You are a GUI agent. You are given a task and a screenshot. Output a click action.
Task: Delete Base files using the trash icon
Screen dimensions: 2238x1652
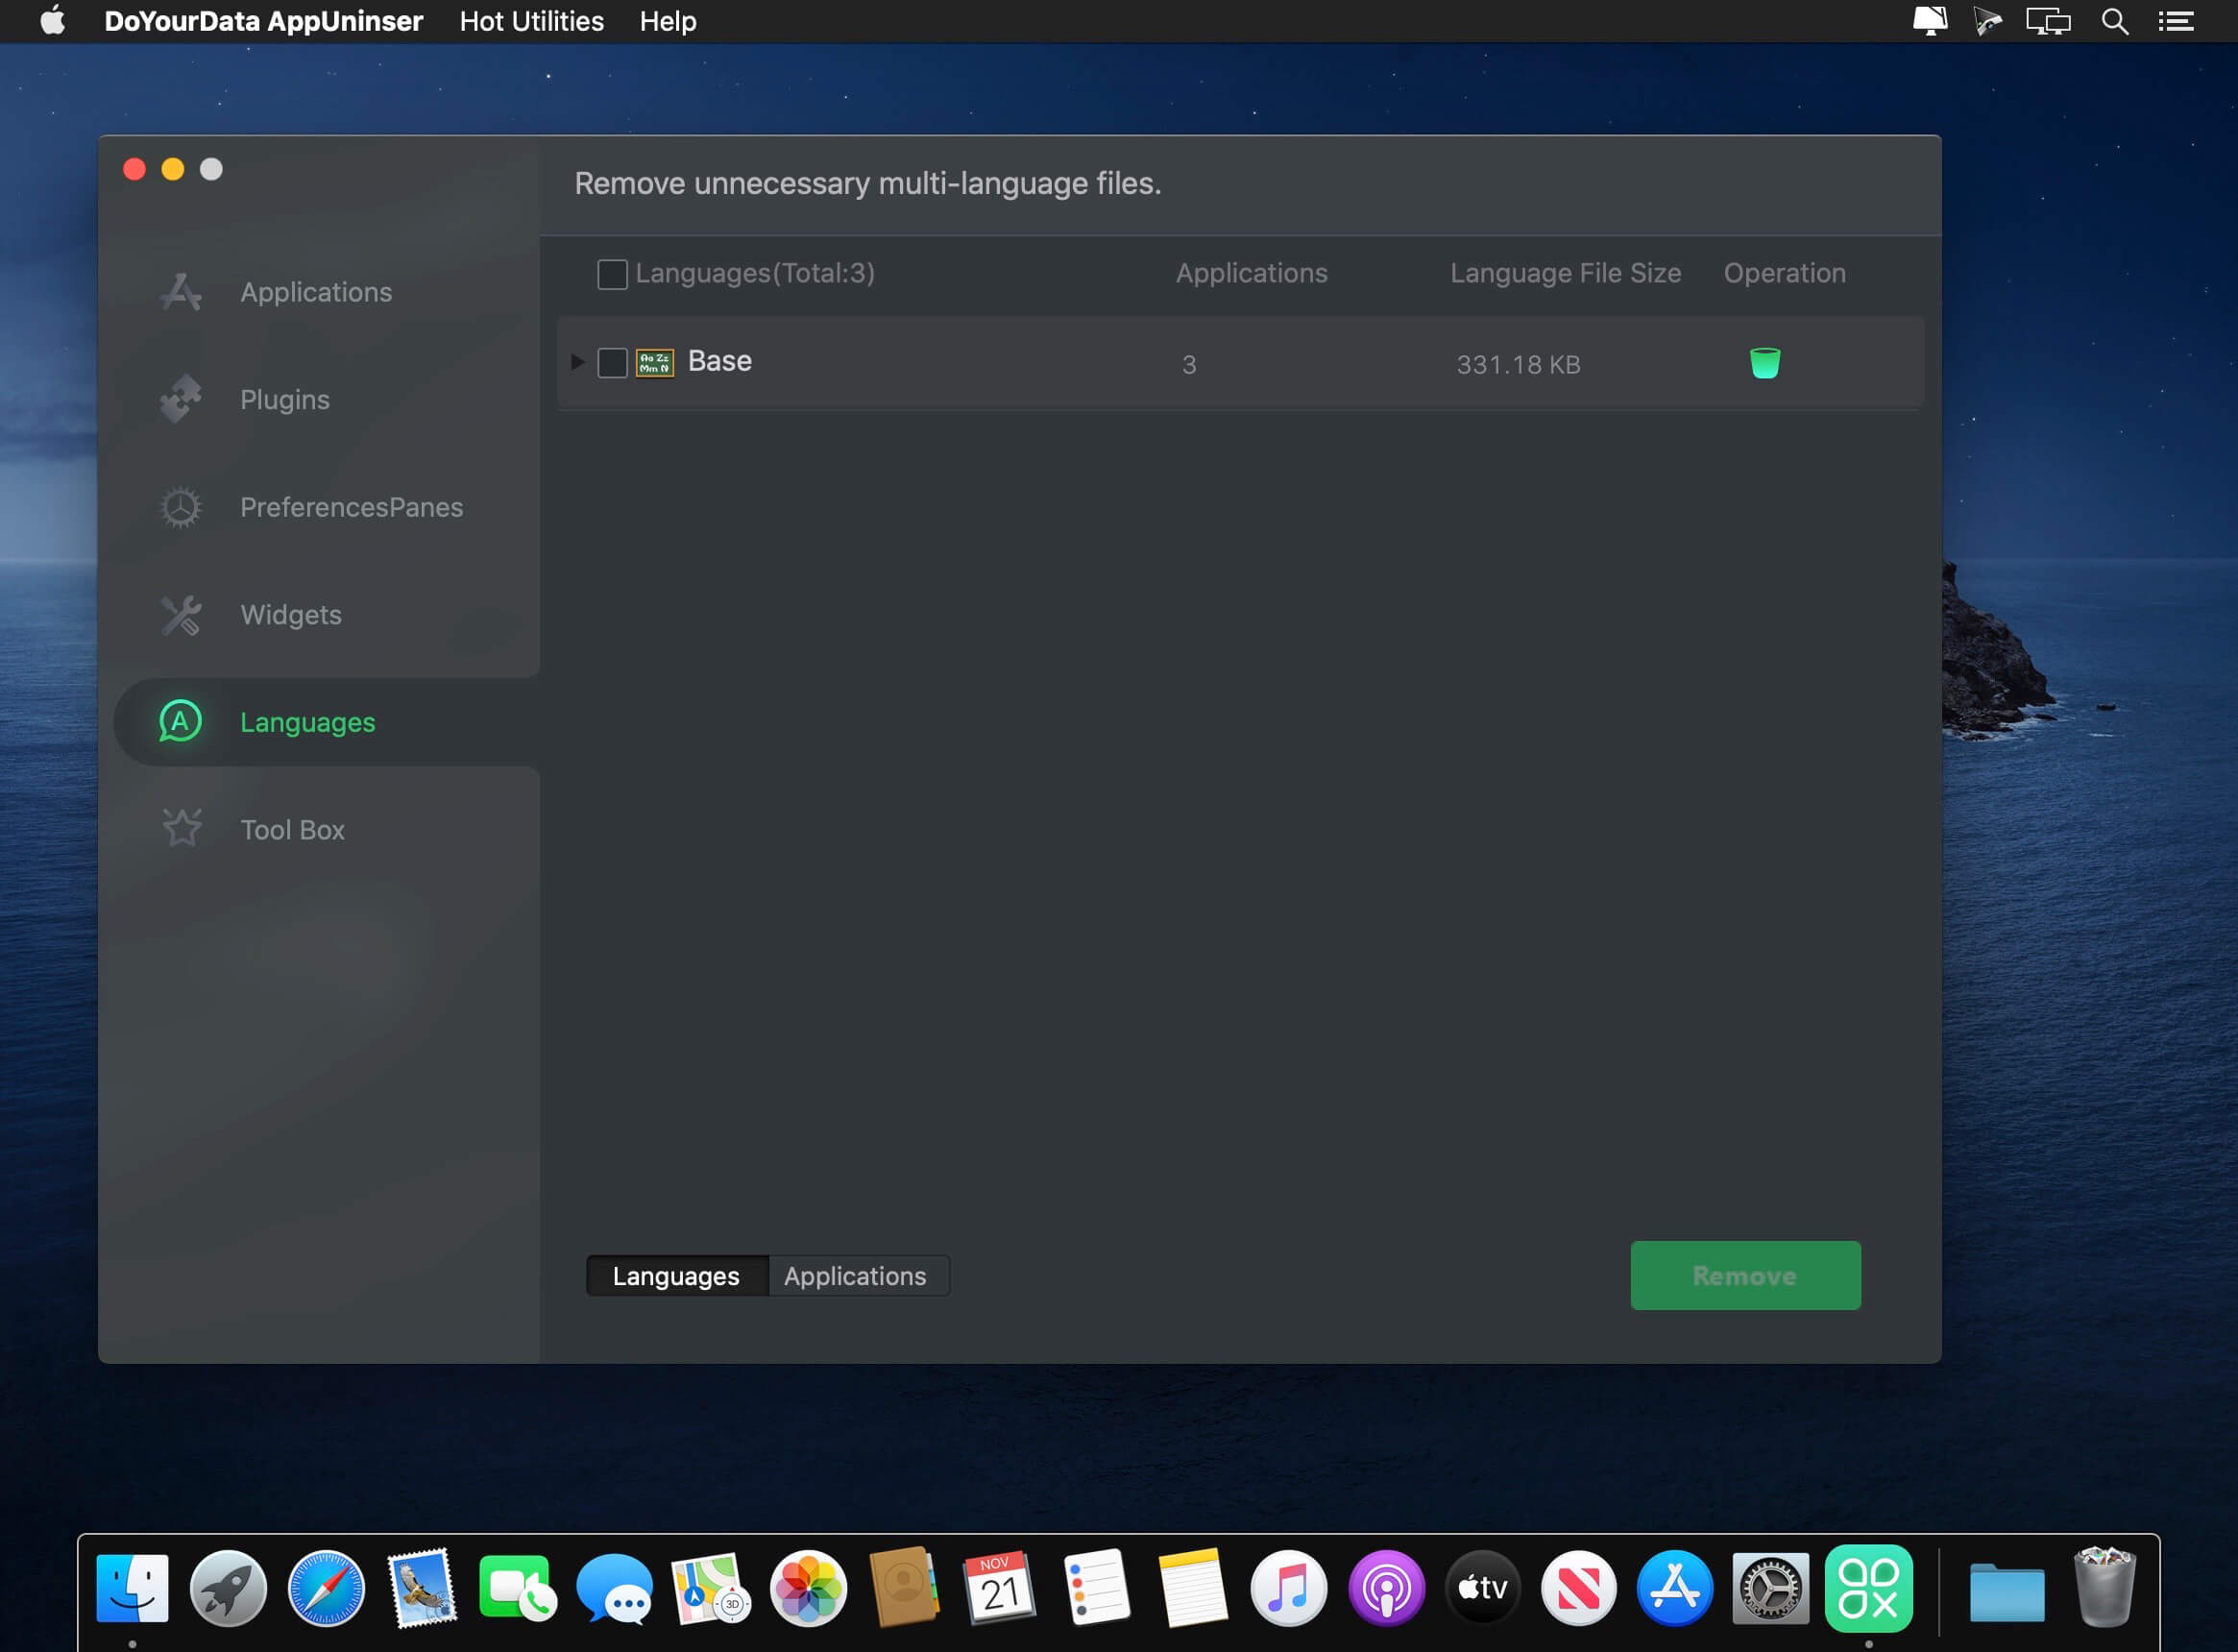pyautogui.click(x=1764, y=363)
